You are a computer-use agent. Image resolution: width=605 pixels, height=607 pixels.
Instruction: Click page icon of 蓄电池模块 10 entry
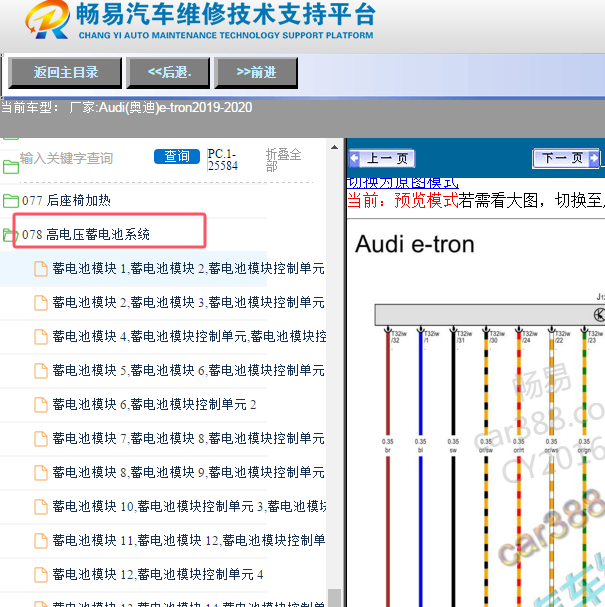tap(41, 507)
